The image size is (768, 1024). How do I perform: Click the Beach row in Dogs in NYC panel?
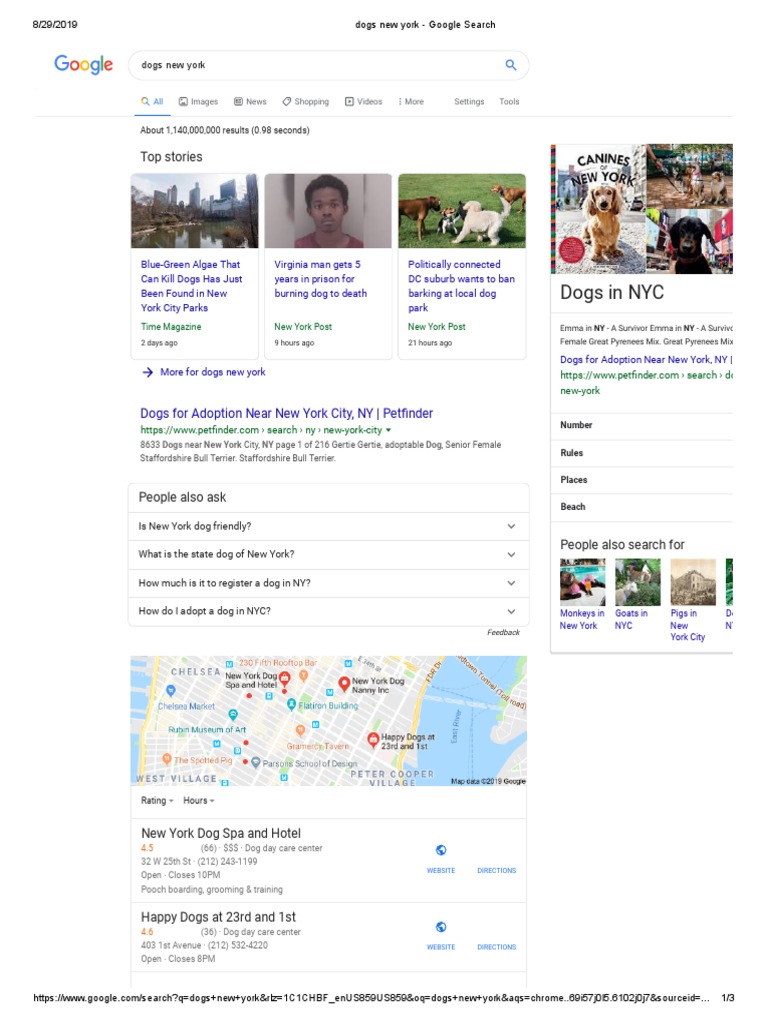641,507
